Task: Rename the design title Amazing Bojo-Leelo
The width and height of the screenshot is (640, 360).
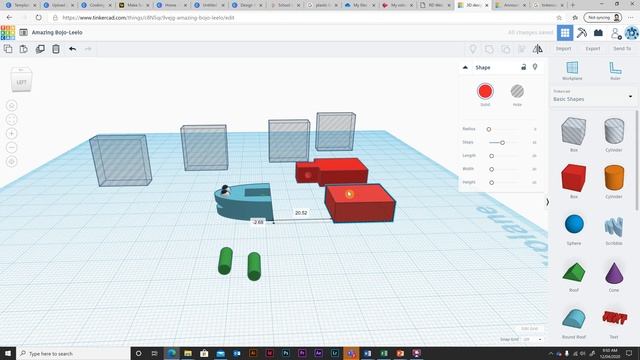Action: coord(57,32)
